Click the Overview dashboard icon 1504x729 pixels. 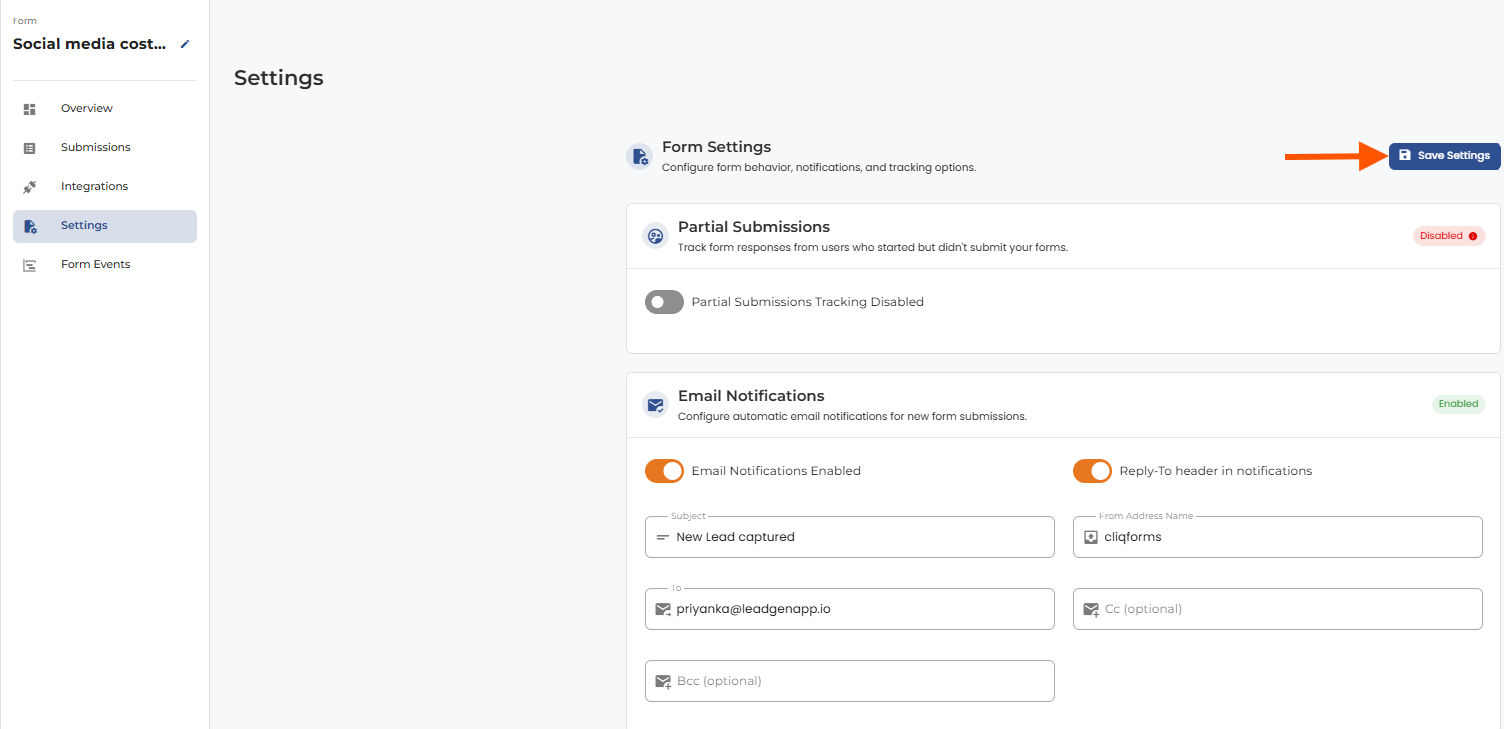coord(30,109)
